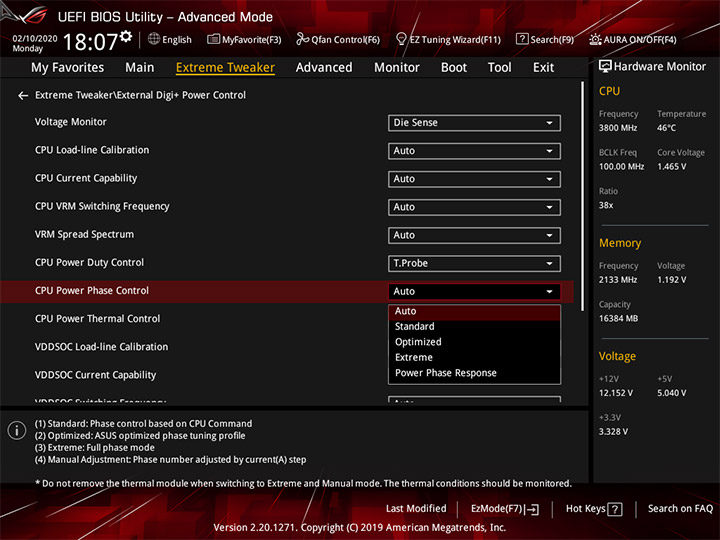Select the Voltage Monitor row label
This screenshot has width=720, height=540.
point(71,122)
